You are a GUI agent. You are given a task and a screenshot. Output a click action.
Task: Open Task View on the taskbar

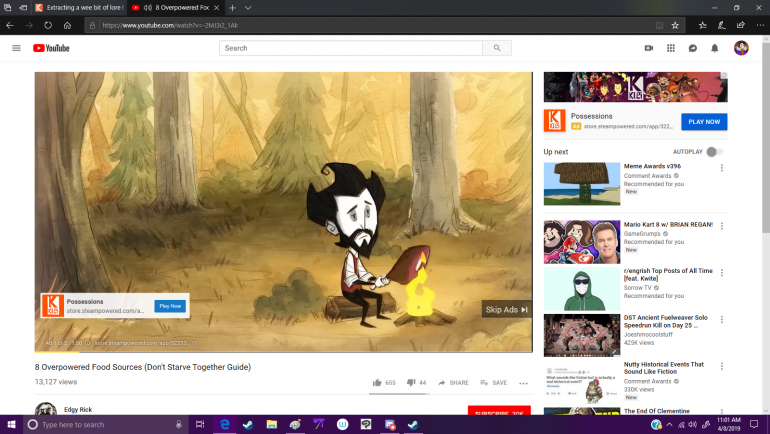coord(200,424)
